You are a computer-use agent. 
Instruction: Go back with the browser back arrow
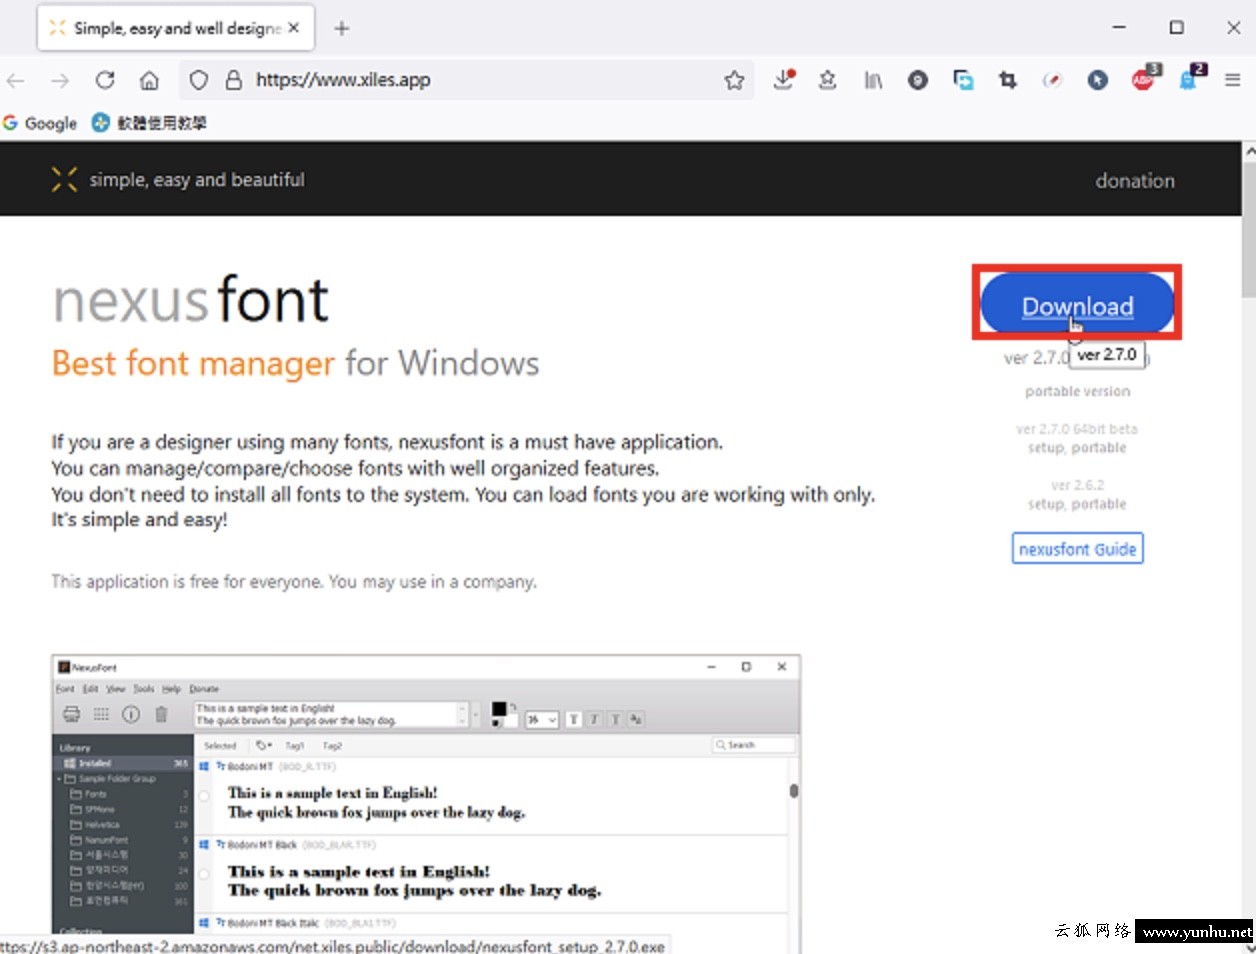(x=16, y=80)
